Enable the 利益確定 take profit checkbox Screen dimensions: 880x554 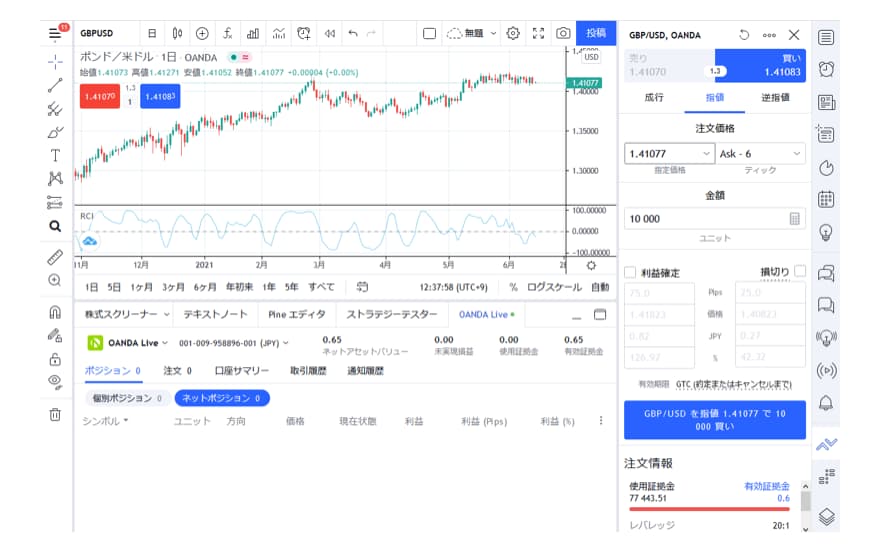tap(630, 273)
